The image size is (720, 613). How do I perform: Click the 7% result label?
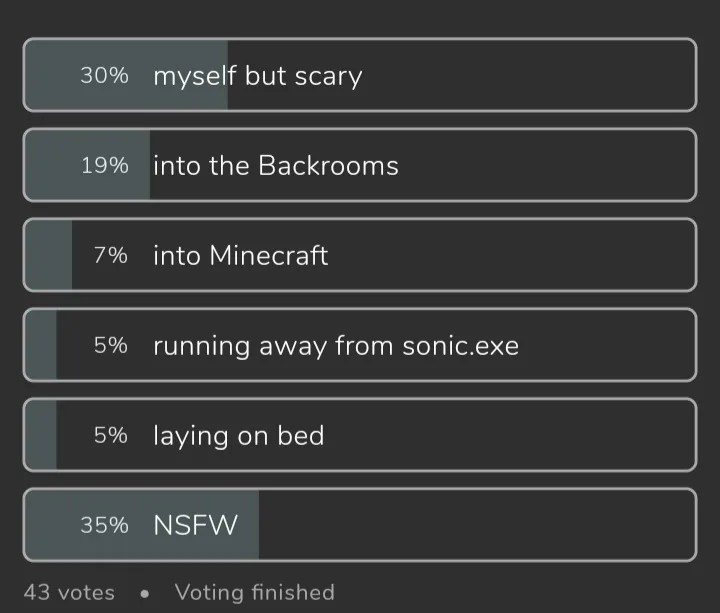[111, 255]
